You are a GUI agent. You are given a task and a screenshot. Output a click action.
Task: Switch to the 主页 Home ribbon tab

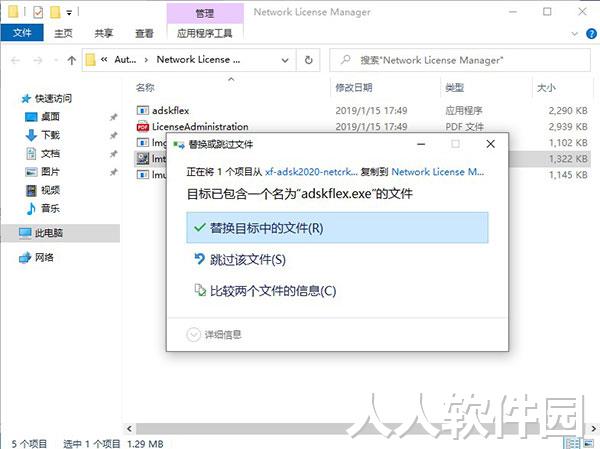[63, 33]
